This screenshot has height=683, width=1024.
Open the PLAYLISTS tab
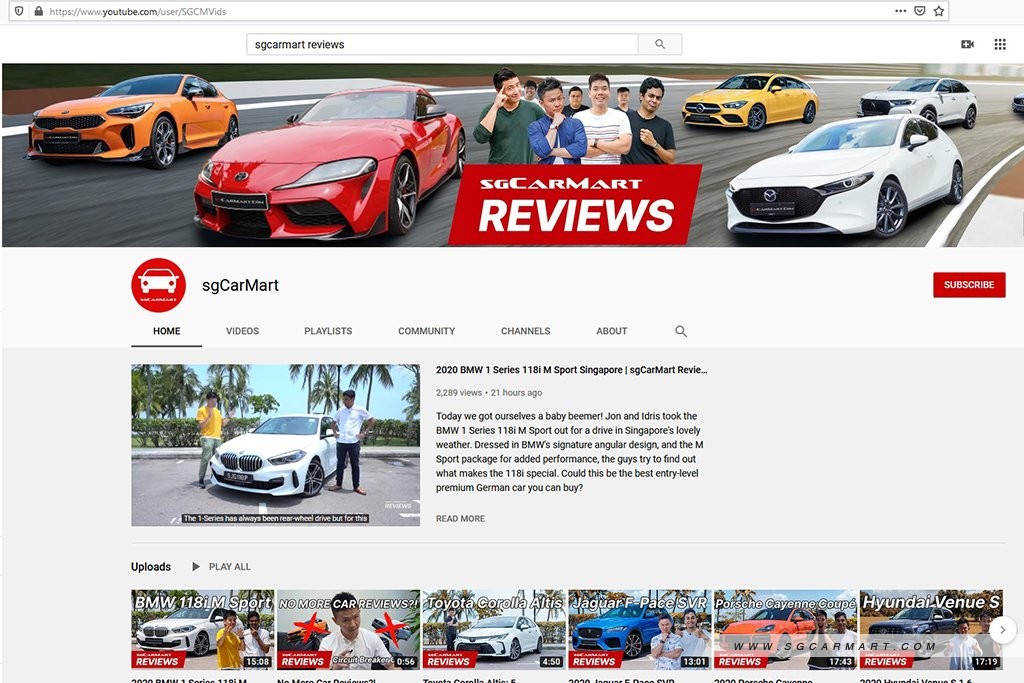(328, 331)
